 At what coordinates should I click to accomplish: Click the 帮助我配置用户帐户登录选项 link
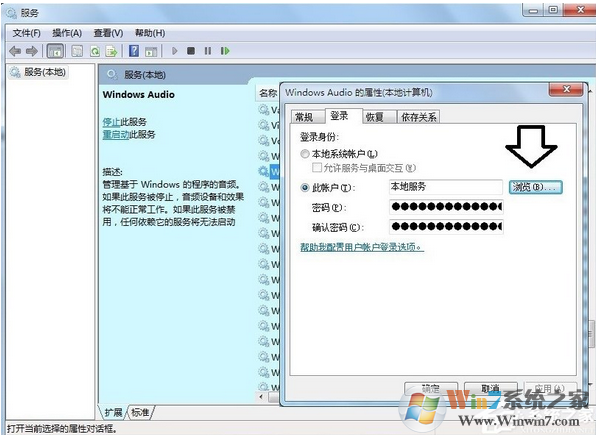click(x=361, y=247)
